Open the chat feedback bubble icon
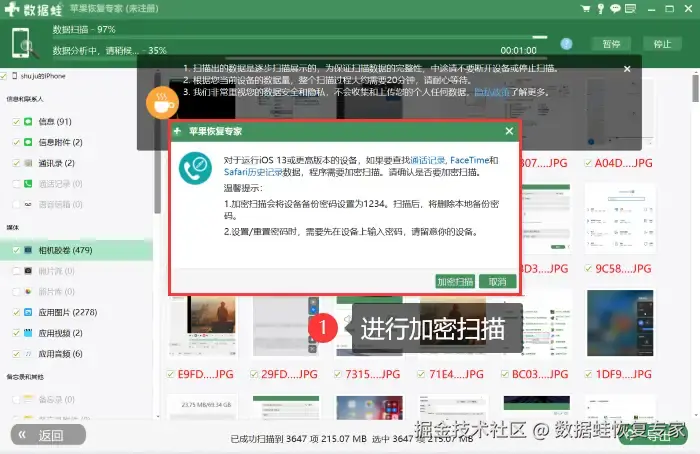 click(x=615, y=8)
